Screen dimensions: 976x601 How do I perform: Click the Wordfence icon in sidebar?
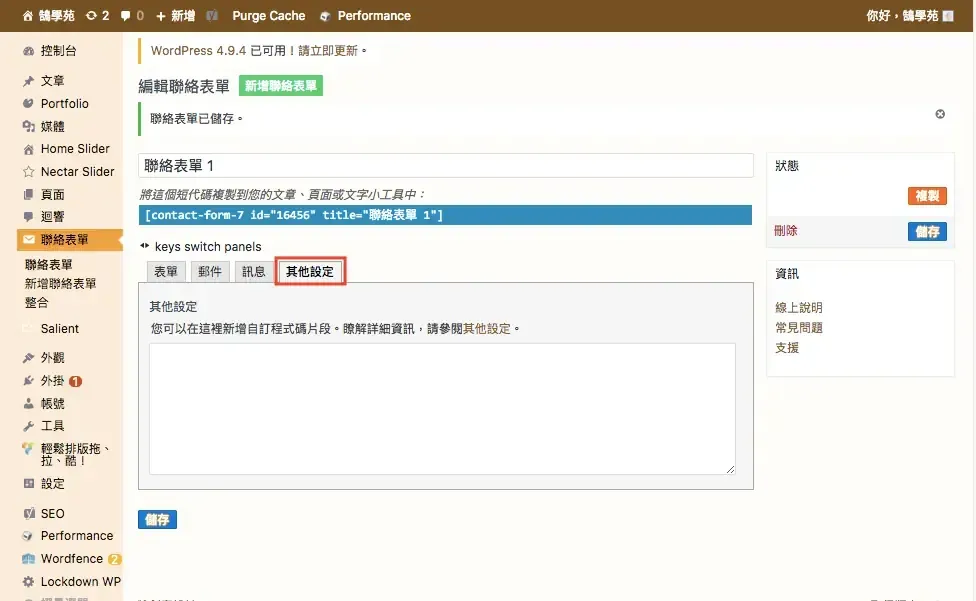point(29,559)
